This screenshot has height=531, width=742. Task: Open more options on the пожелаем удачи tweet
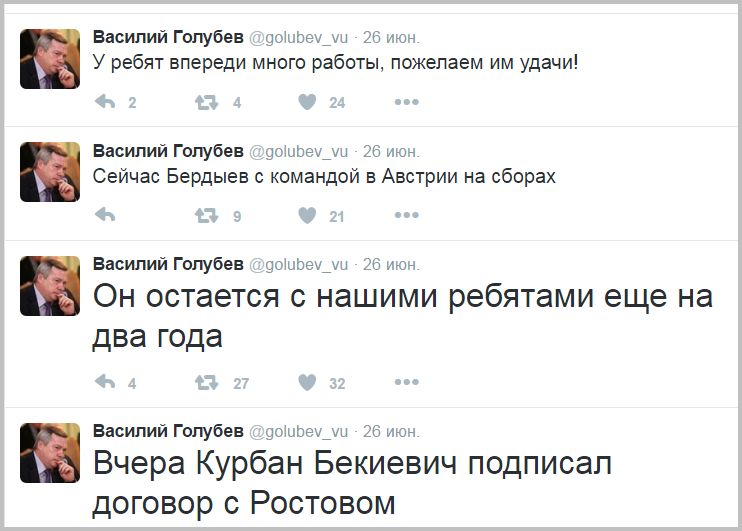[406, 102]
